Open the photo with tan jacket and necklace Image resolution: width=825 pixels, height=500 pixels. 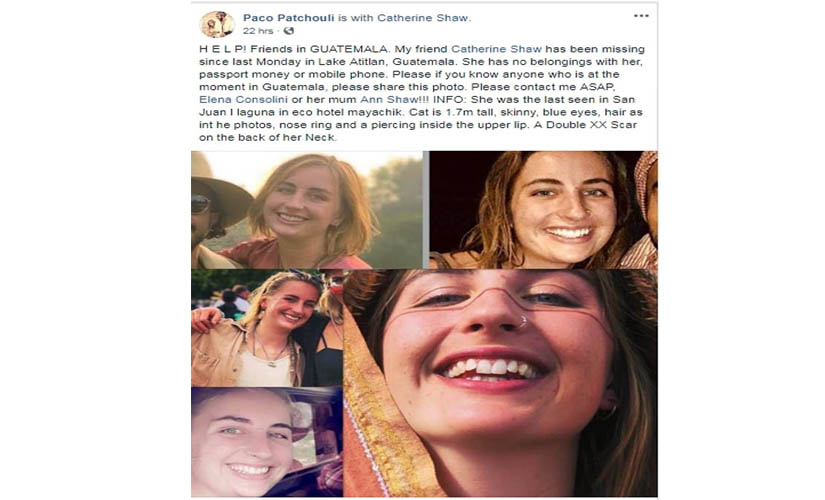click(x=267, y=328)
